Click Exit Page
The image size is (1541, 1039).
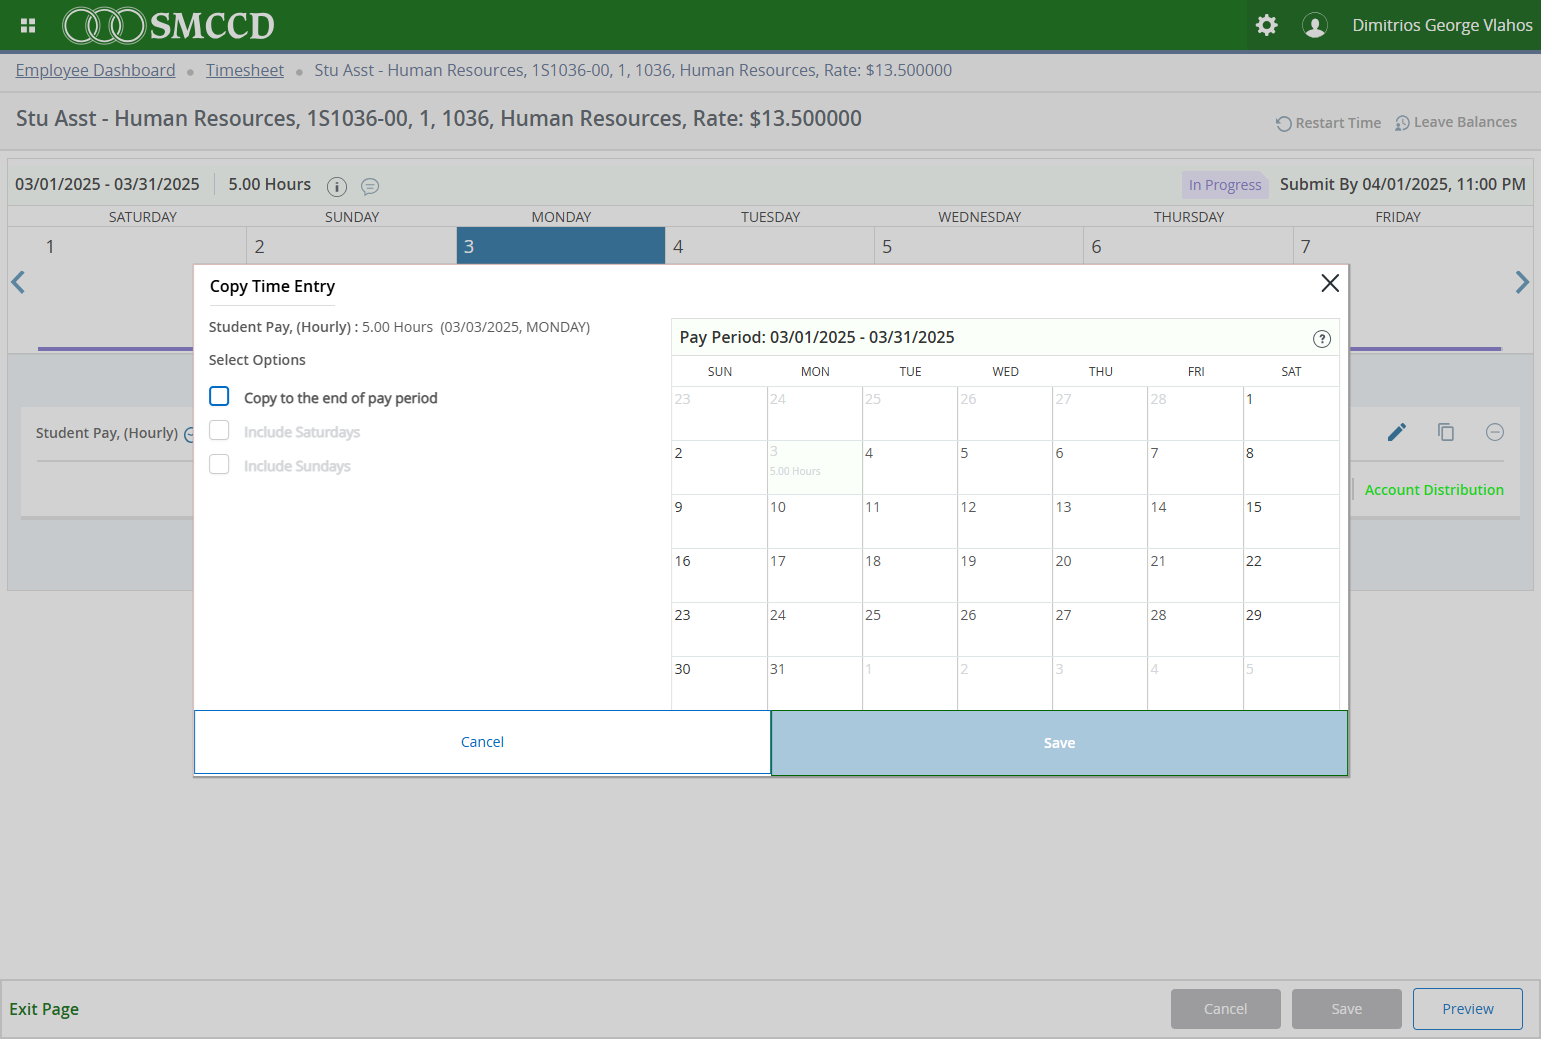pyautogui.click(x=44, y=1009)
